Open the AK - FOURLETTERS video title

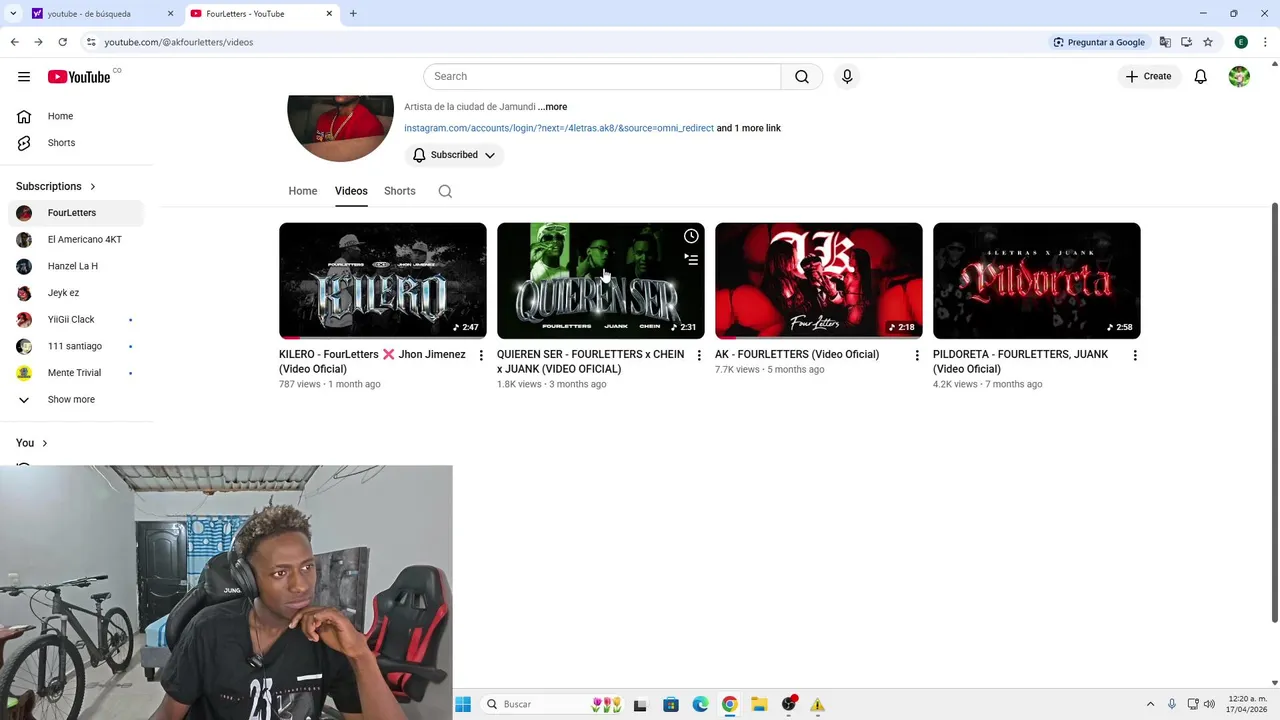pyautogui.click(x=797, y=354)
